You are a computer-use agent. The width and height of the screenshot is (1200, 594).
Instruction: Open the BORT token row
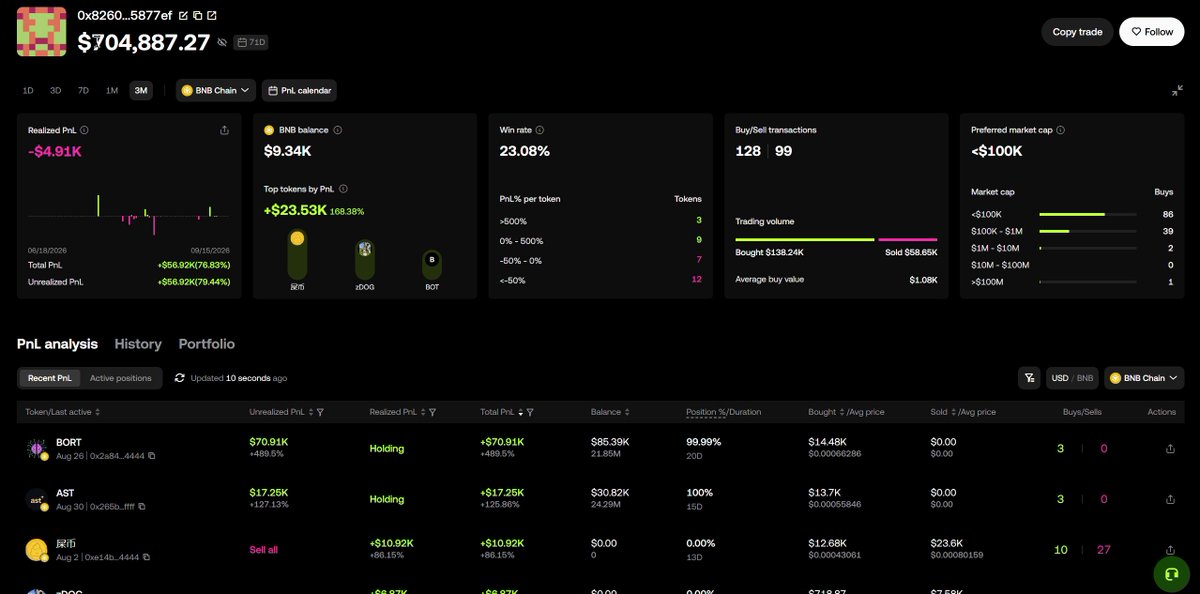[600, 448]
